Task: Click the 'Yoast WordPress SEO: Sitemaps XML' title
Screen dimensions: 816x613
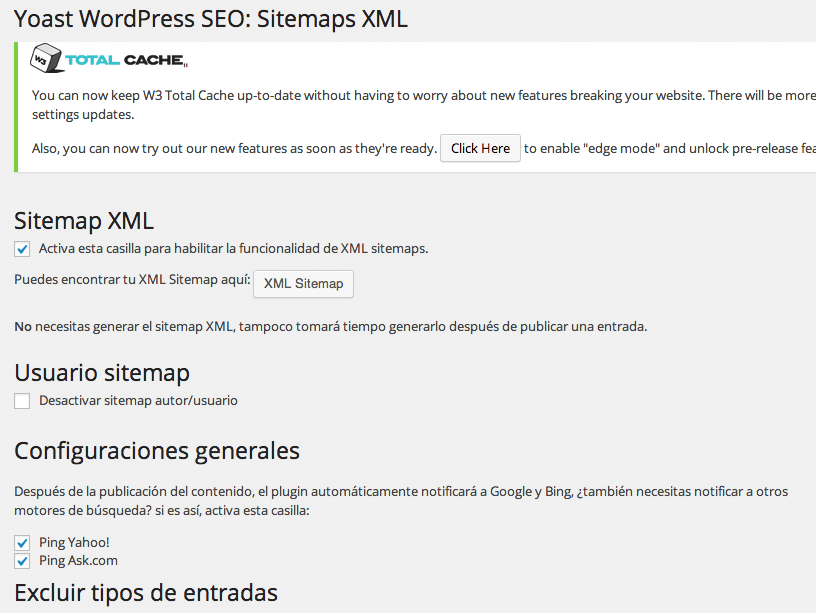Action: [x=211, y=19]
